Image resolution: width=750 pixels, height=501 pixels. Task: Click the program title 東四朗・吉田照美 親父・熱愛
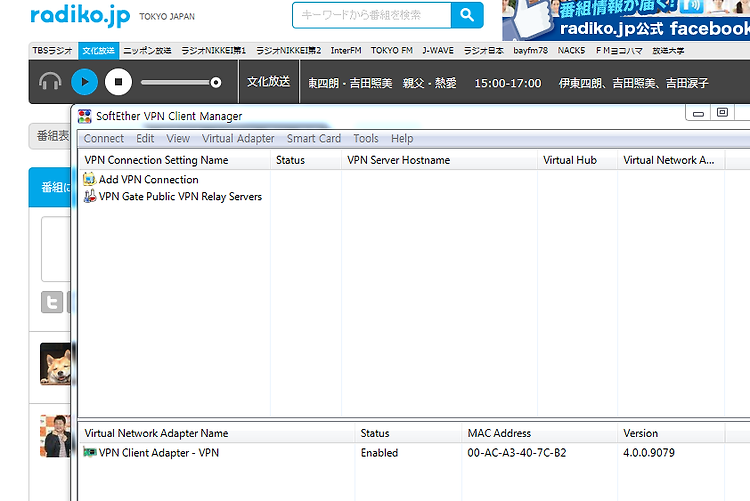(382, 83)
